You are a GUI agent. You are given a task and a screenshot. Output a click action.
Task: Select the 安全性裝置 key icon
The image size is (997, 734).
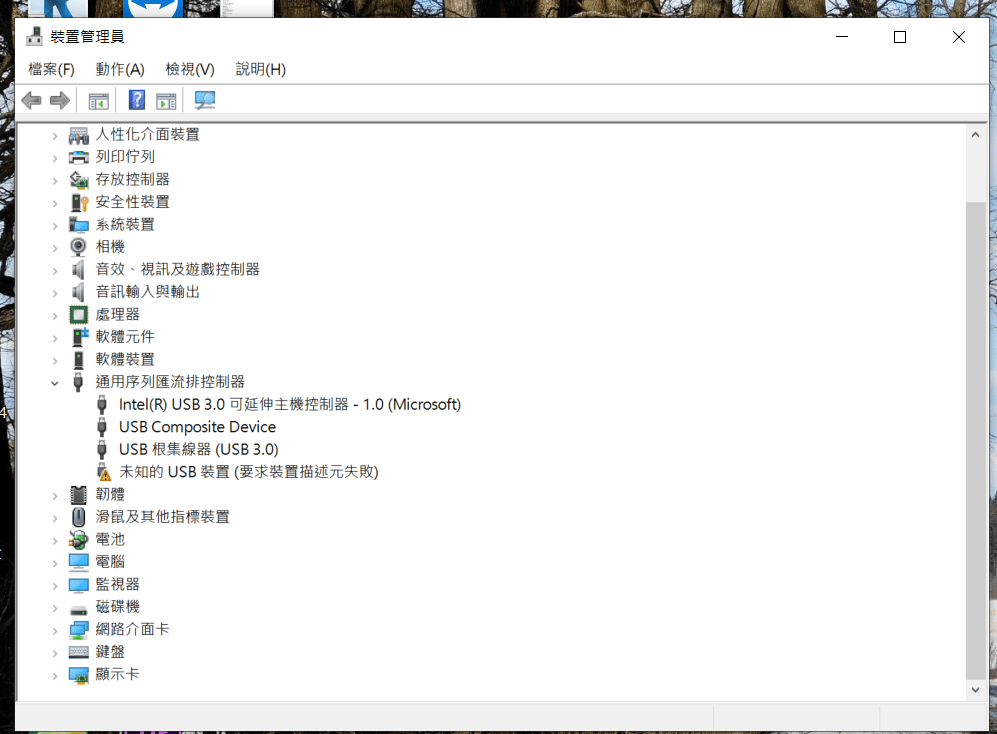click(79, 202)
